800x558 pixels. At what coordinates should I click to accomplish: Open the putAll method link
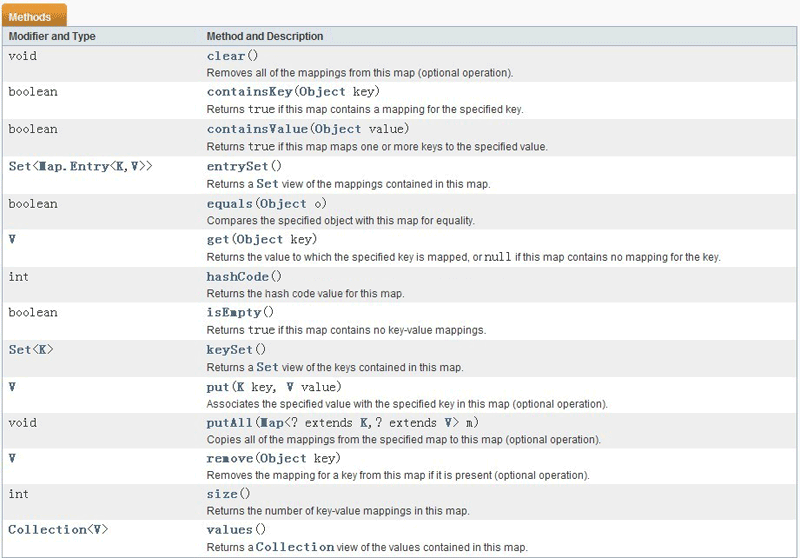click(x=230, y=423)
